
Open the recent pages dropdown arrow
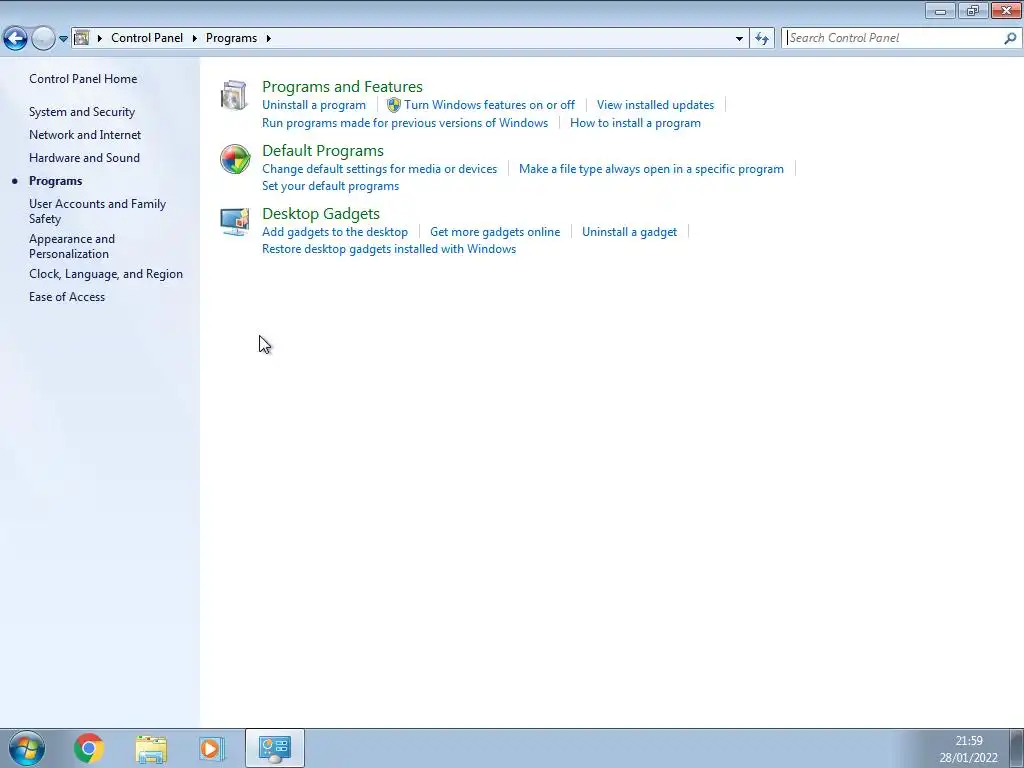63,39
